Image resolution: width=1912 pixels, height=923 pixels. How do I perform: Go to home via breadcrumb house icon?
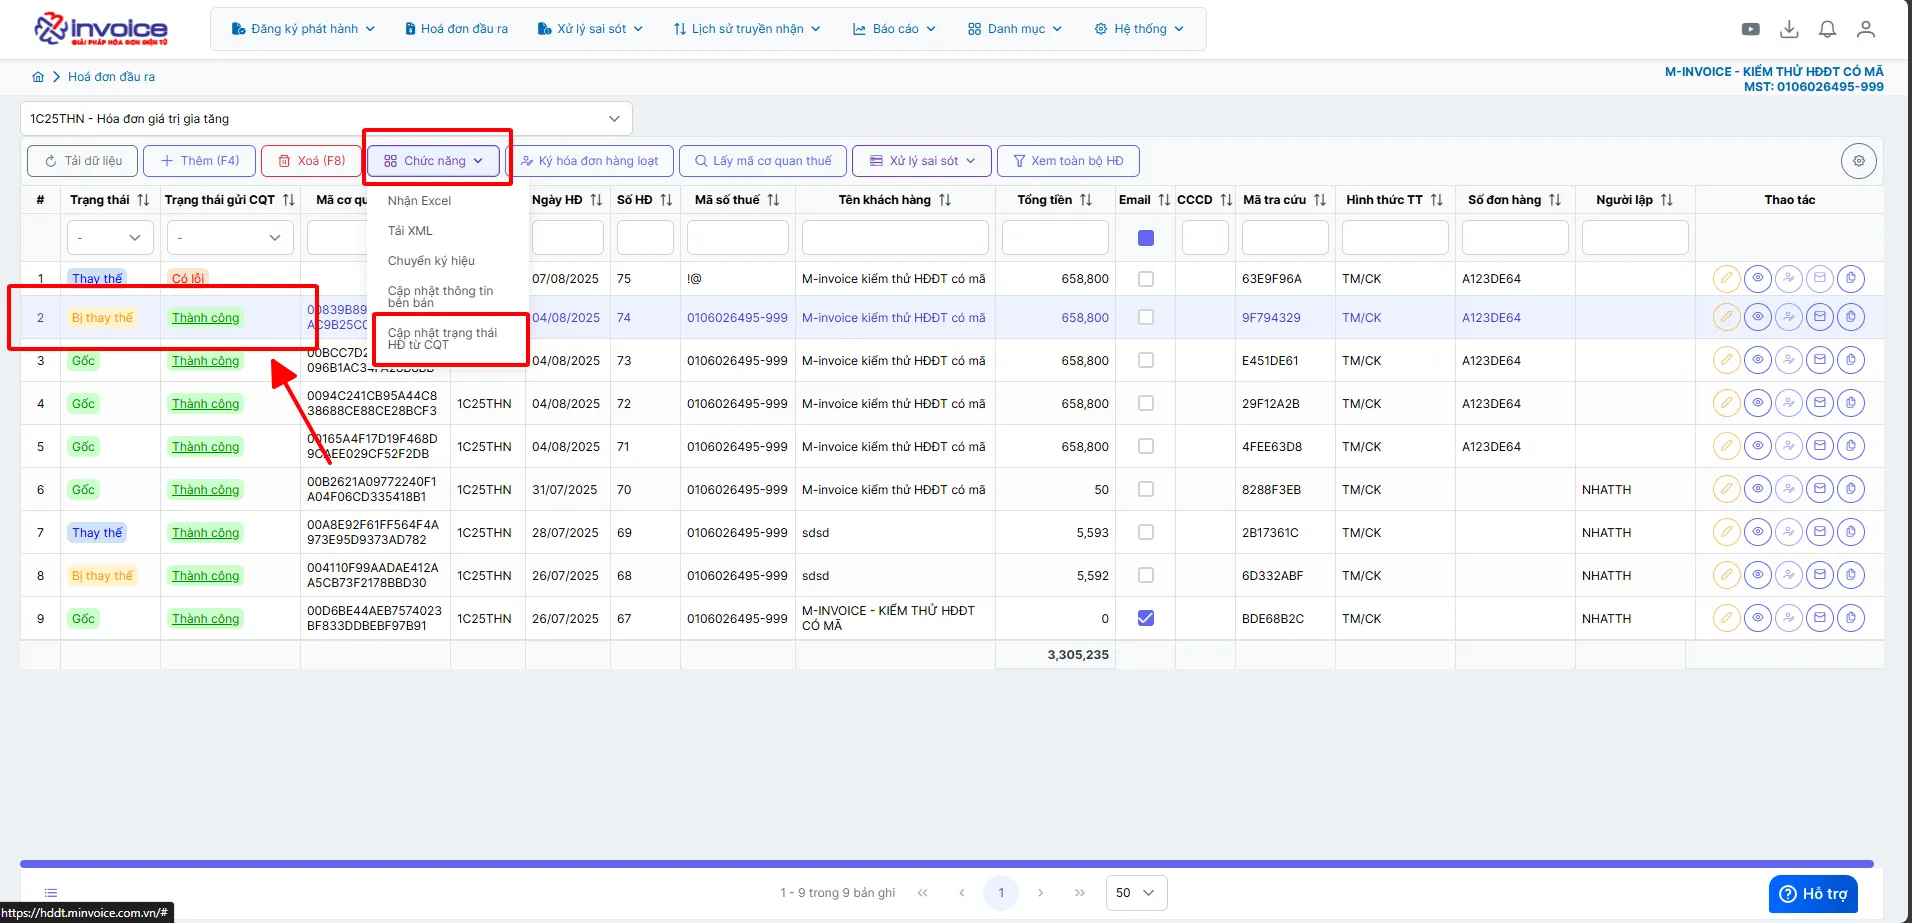click(38, 77)
